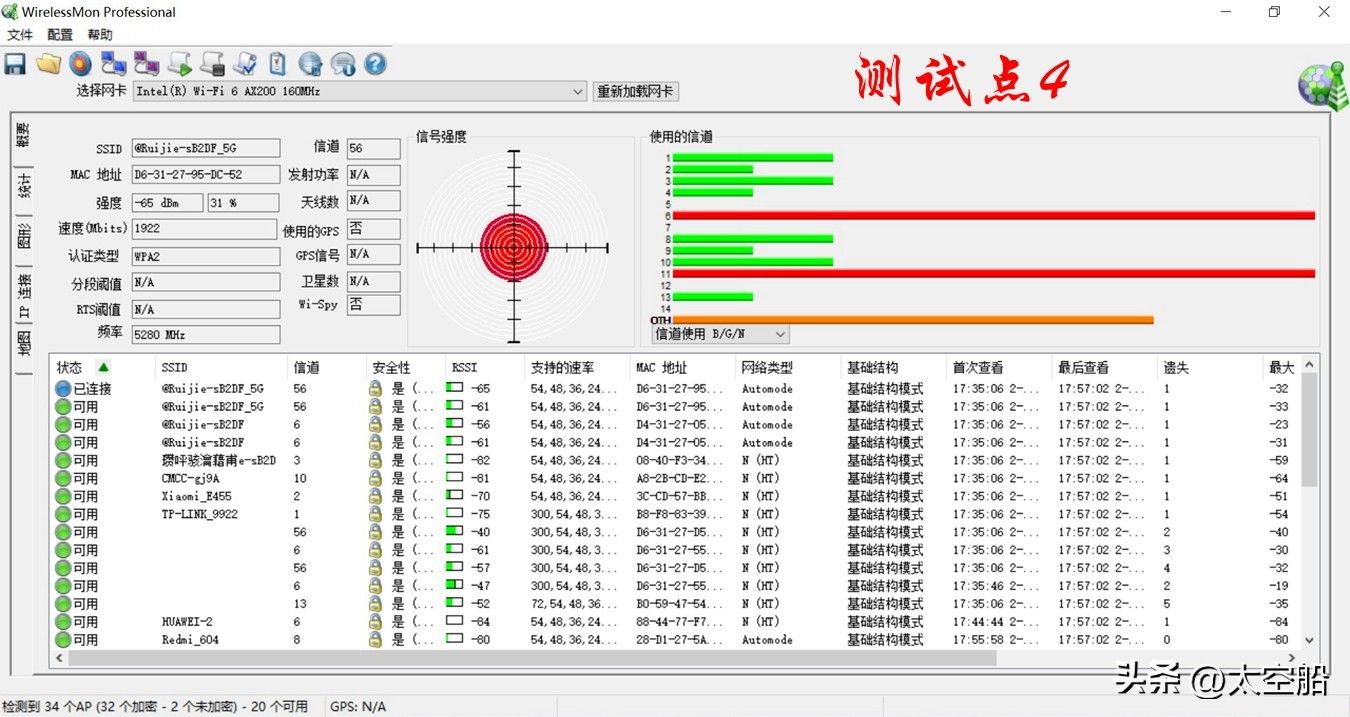
Task: Click the 频率 field showing 5280 MHz
Action: coord(206,335)
